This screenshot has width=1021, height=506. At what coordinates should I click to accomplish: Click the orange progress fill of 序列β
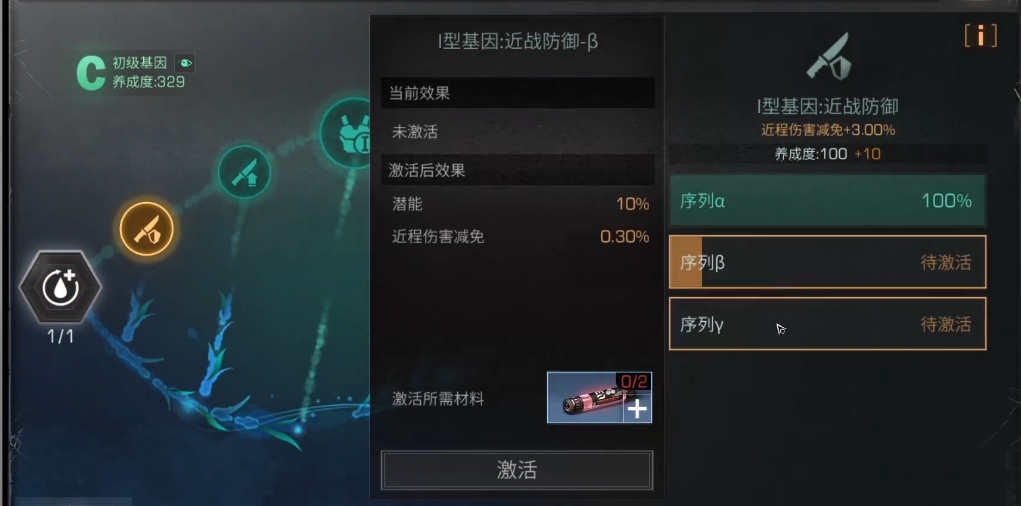686,262
